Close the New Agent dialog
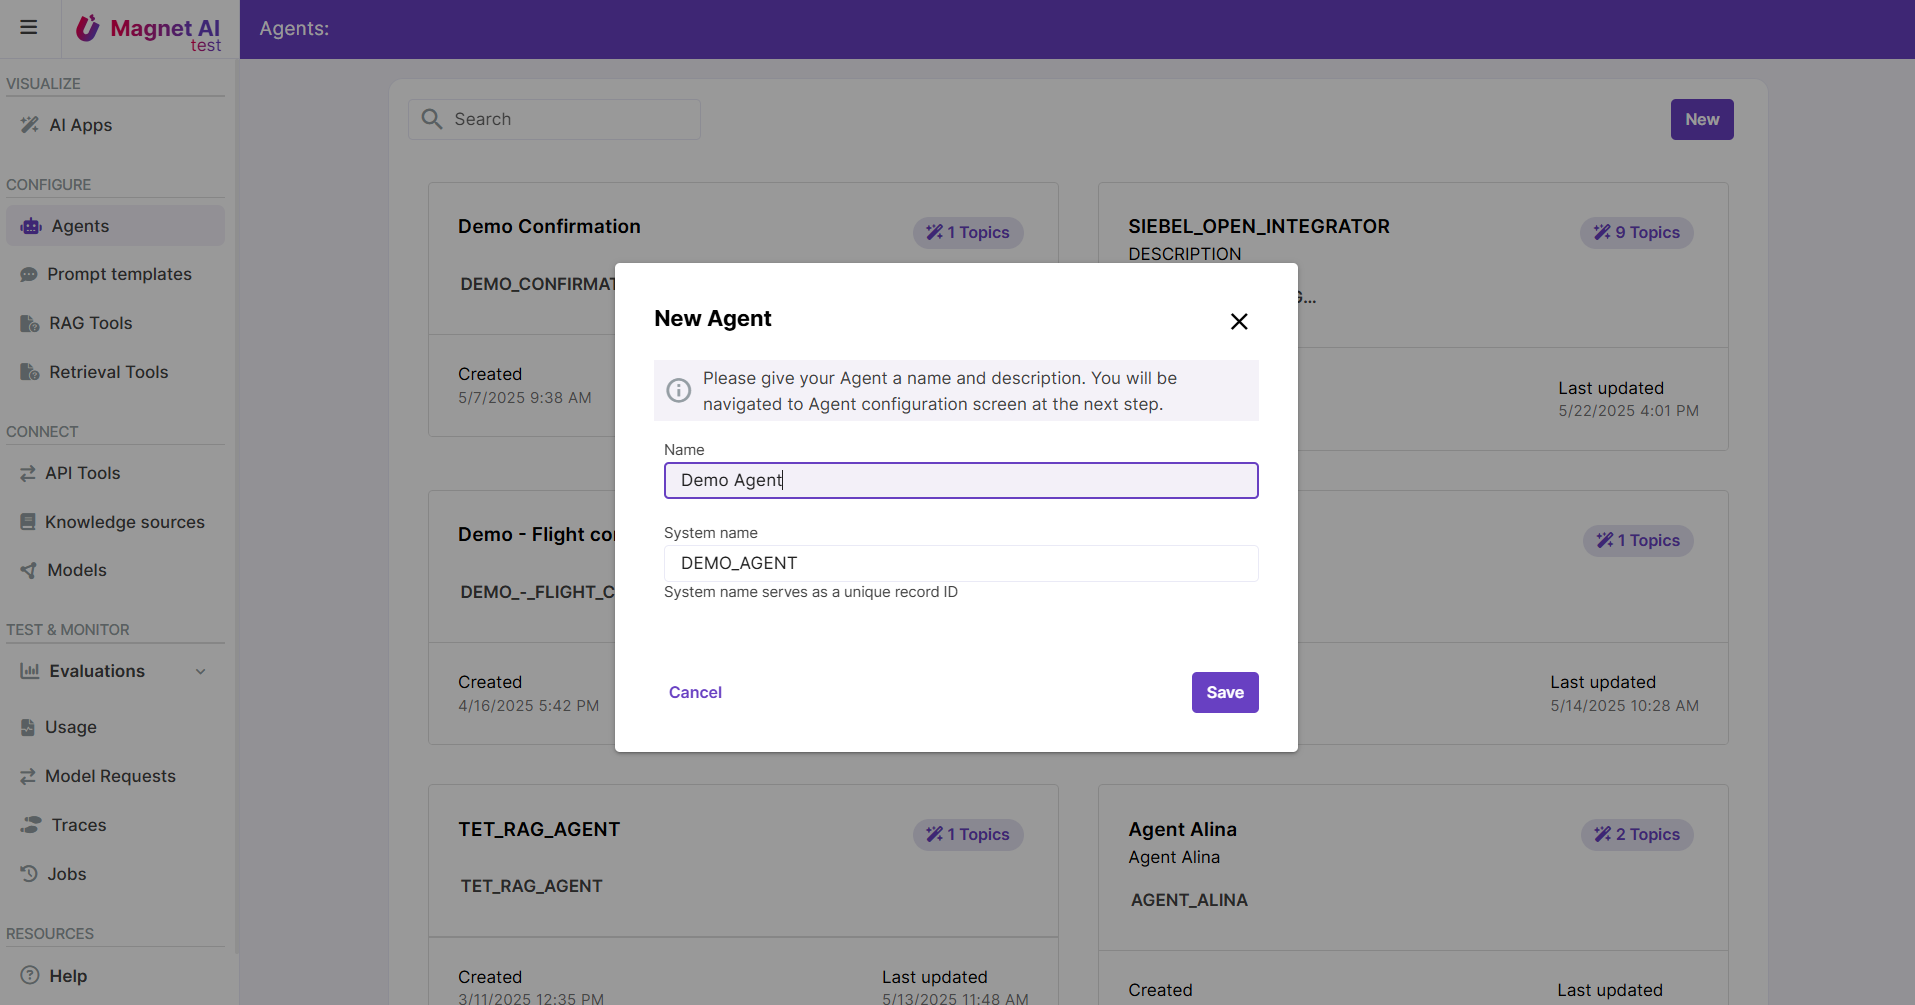1915x1005 pixels. point(1239,321)
